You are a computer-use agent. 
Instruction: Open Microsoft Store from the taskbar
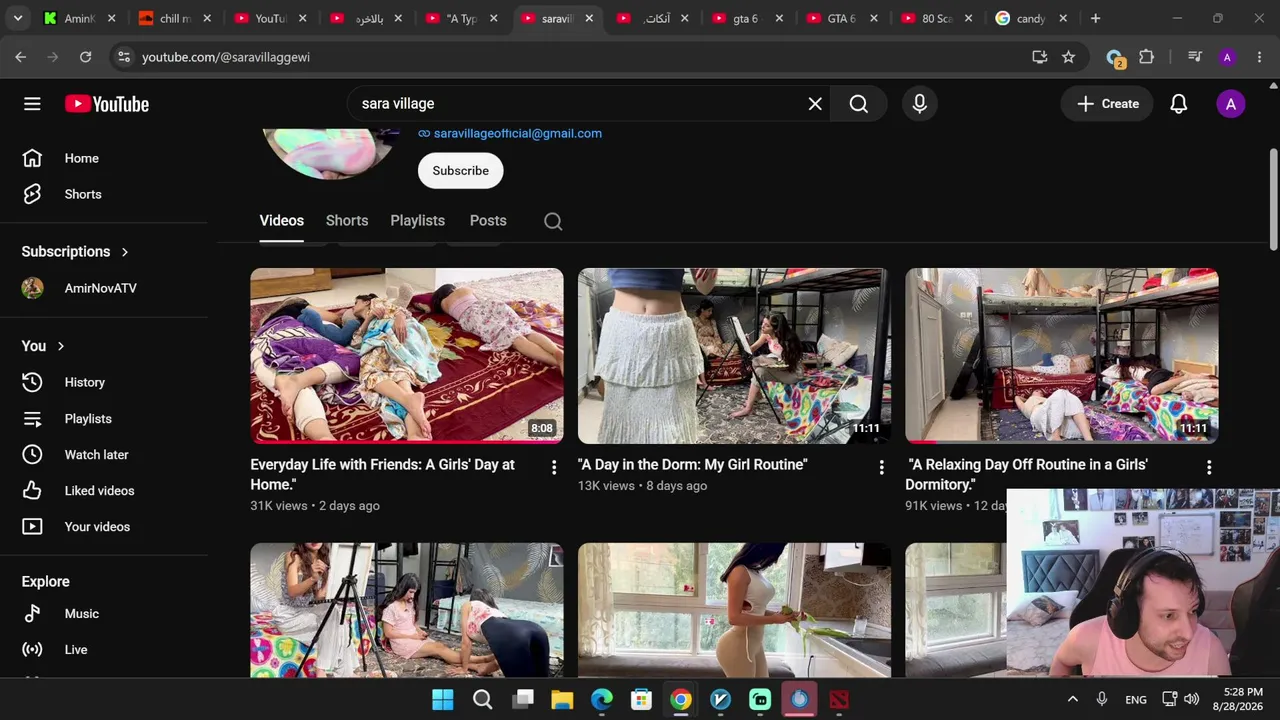(641, 700)
